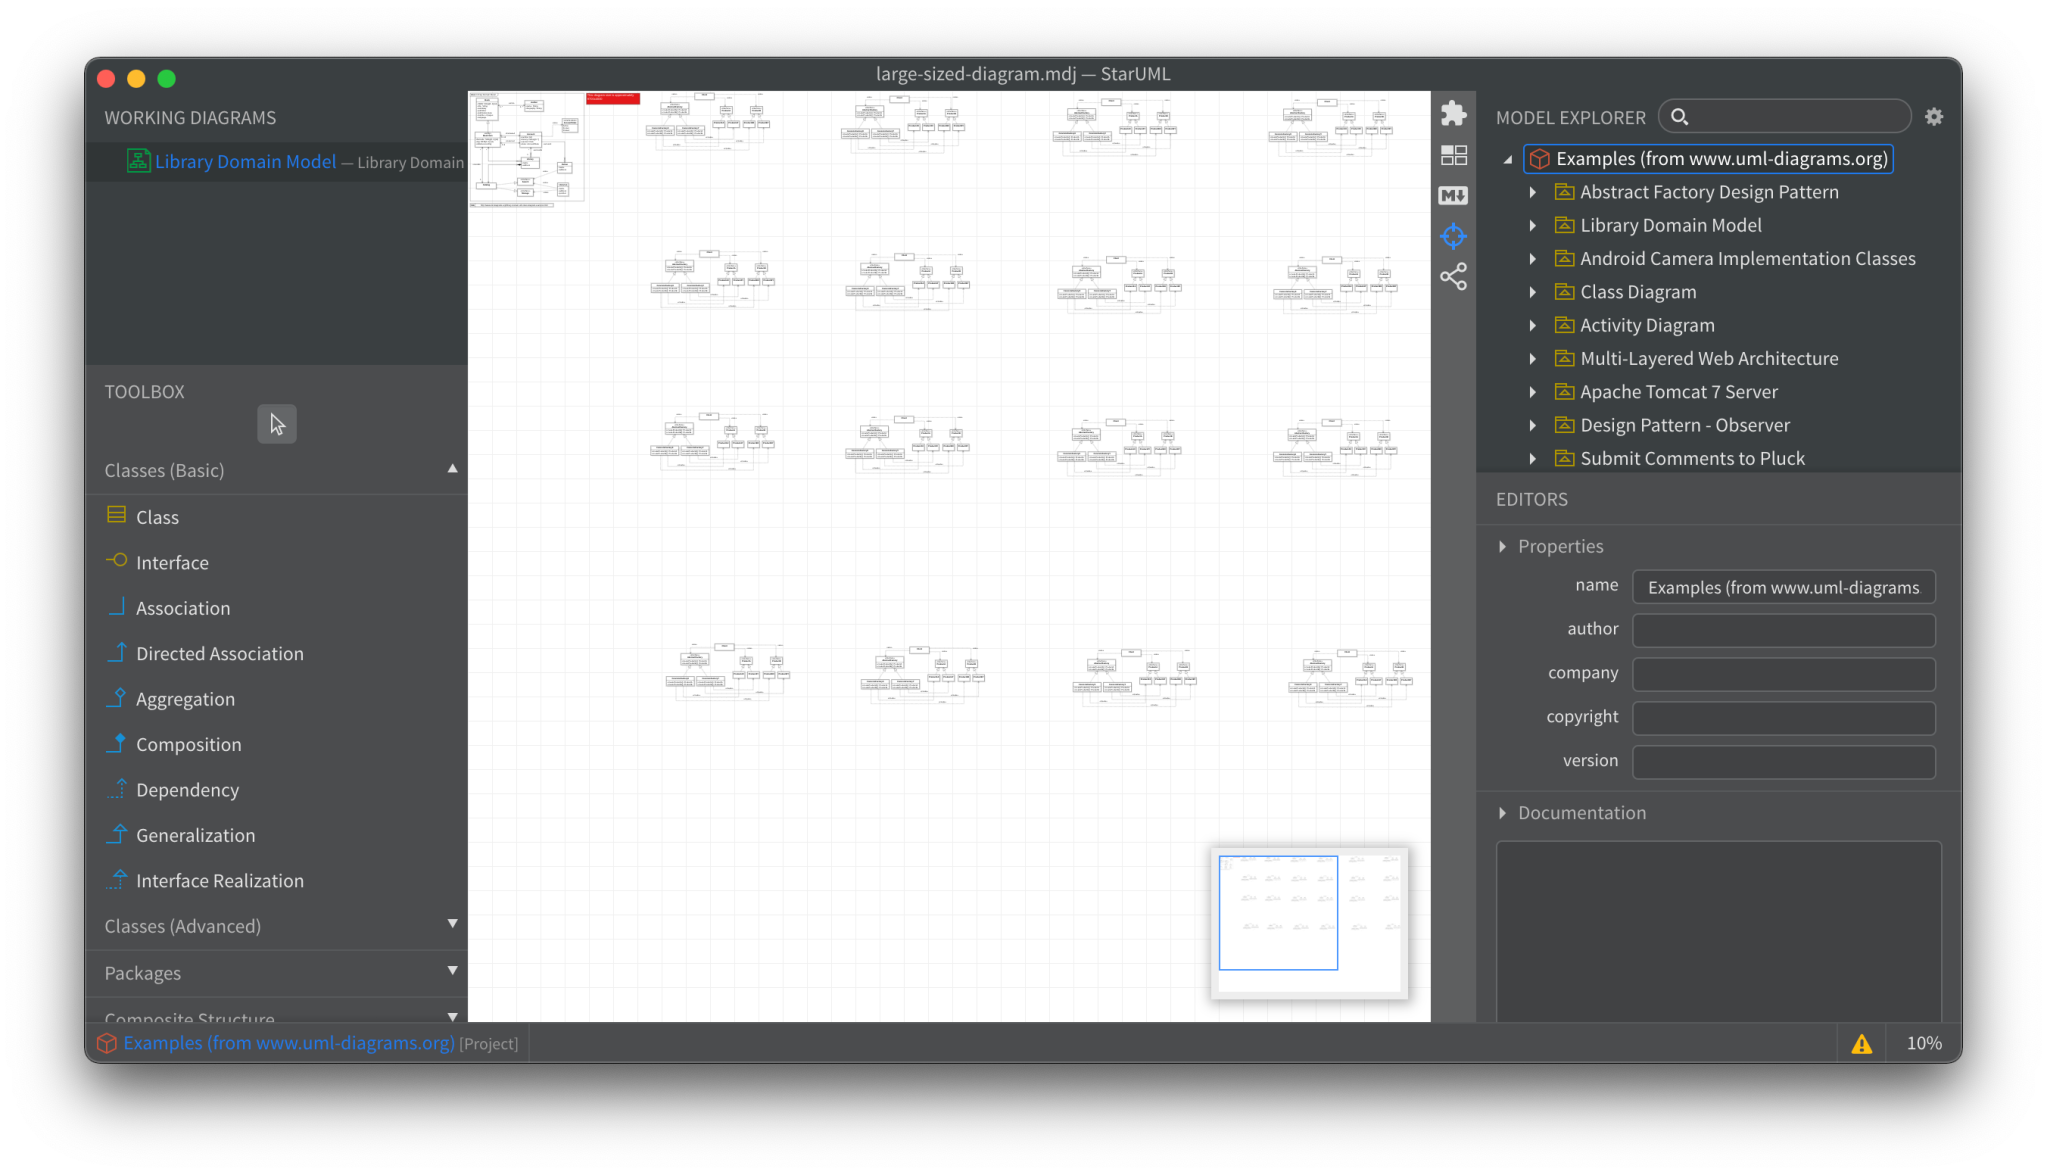The width and height of the screenshot is (2047, 1175).
Task: Collapse the Classes (Basic) section
Action: [x=452, y=467]
